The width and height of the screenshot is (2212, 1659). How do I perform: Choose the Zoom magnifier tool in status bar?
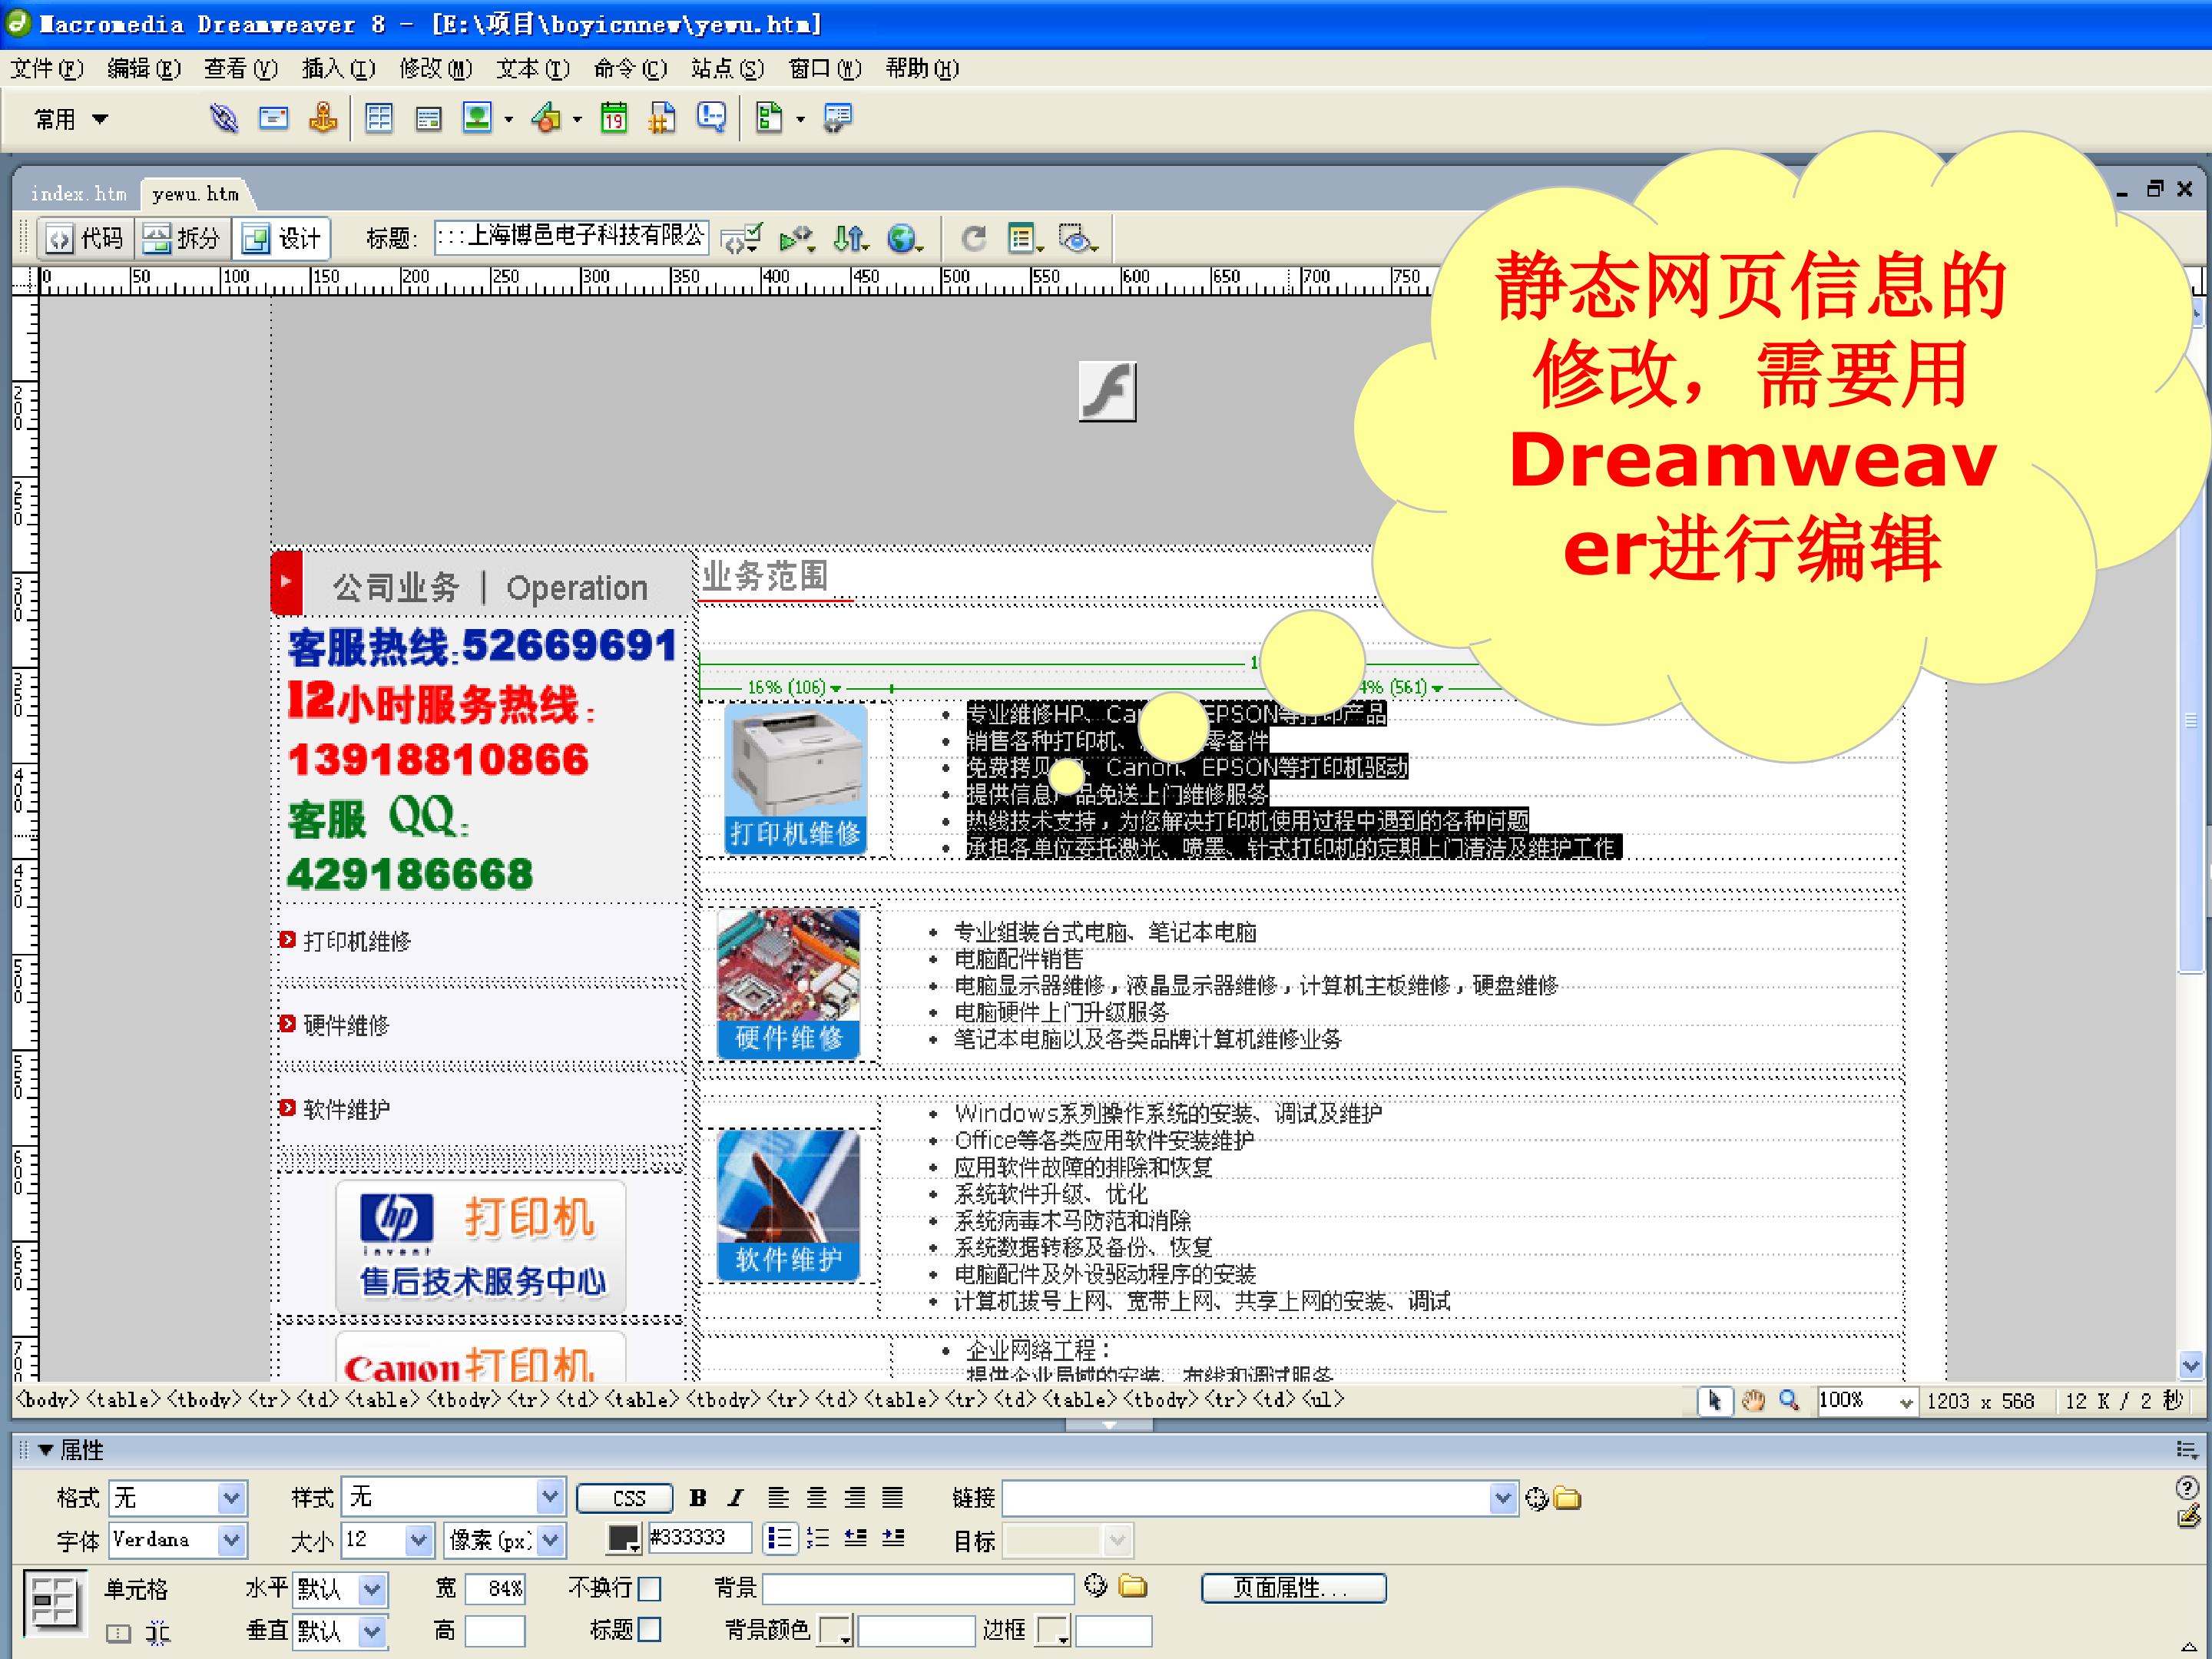(1788, 1400)
